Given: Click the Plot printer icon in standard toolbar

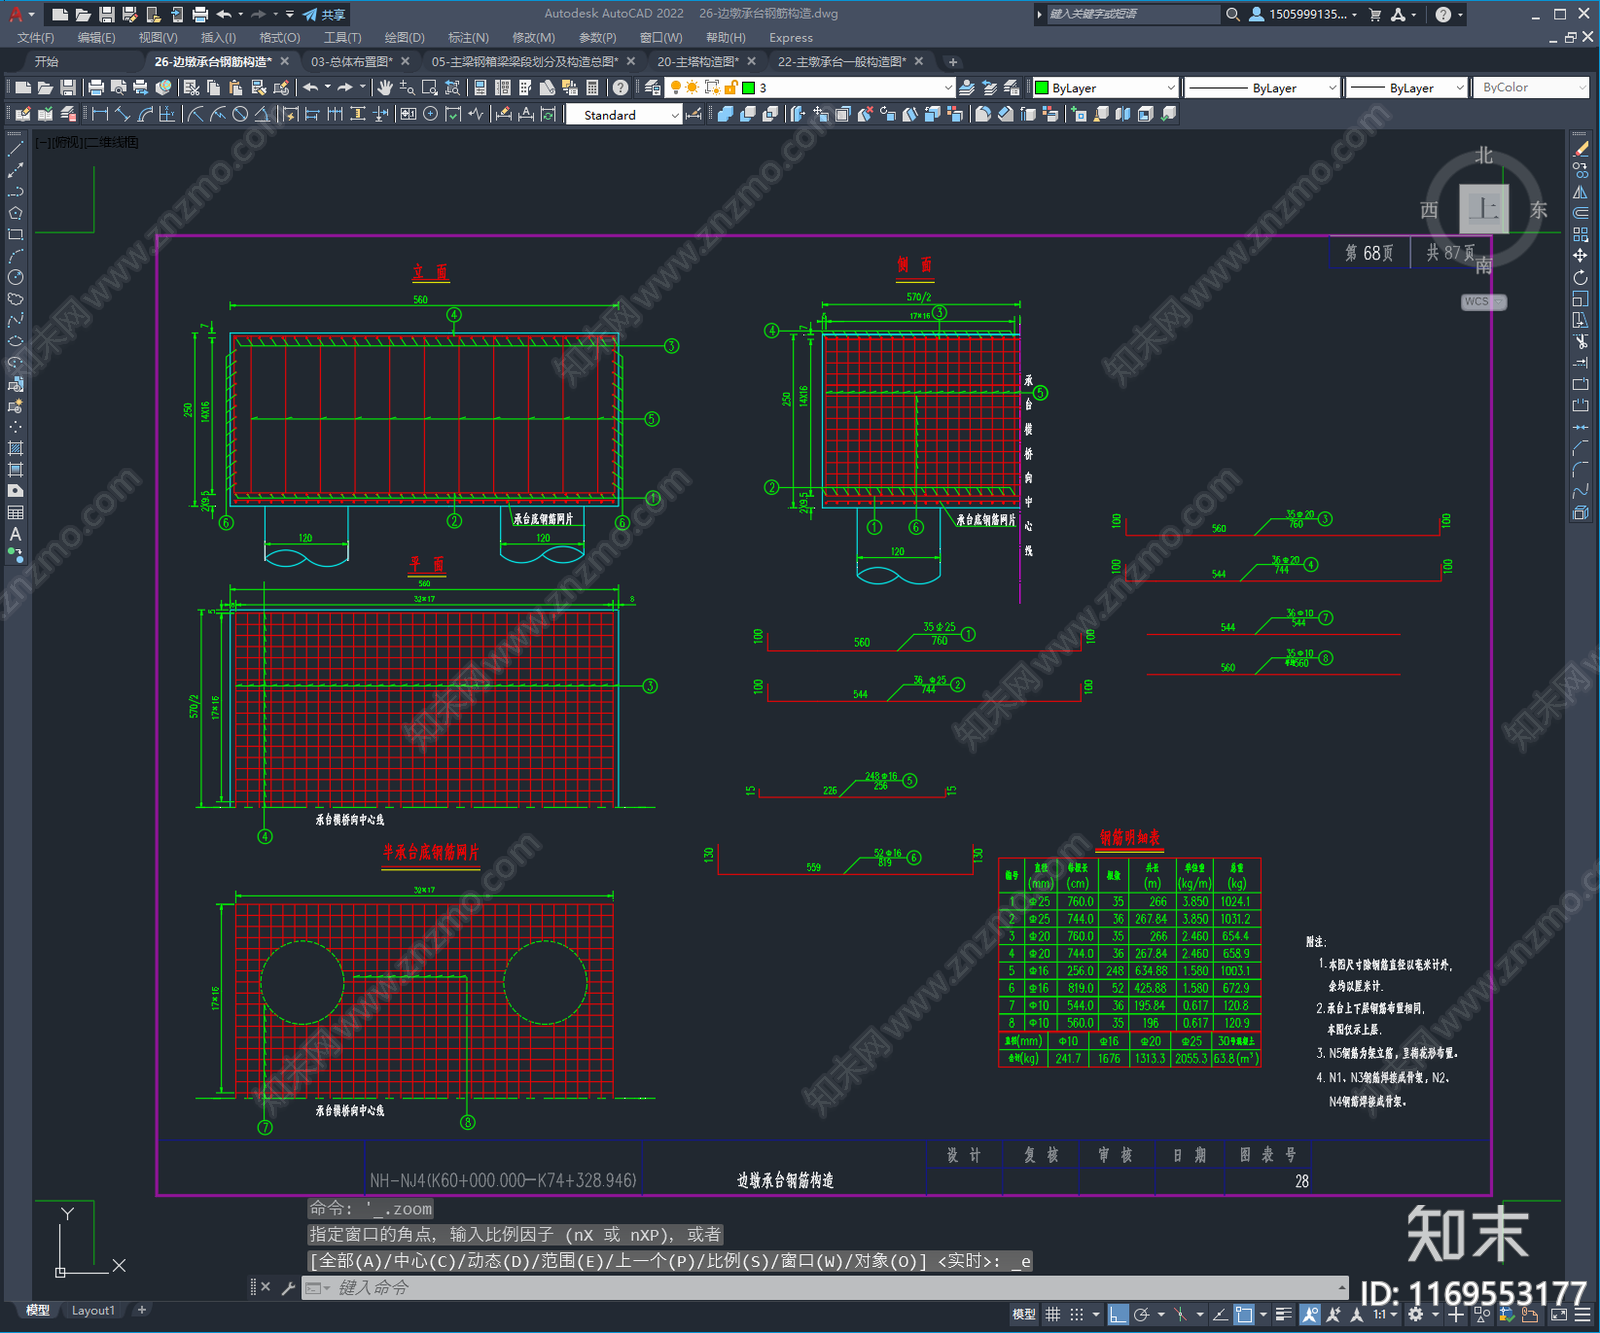Looking at the screenshot, I should point(96,88).
